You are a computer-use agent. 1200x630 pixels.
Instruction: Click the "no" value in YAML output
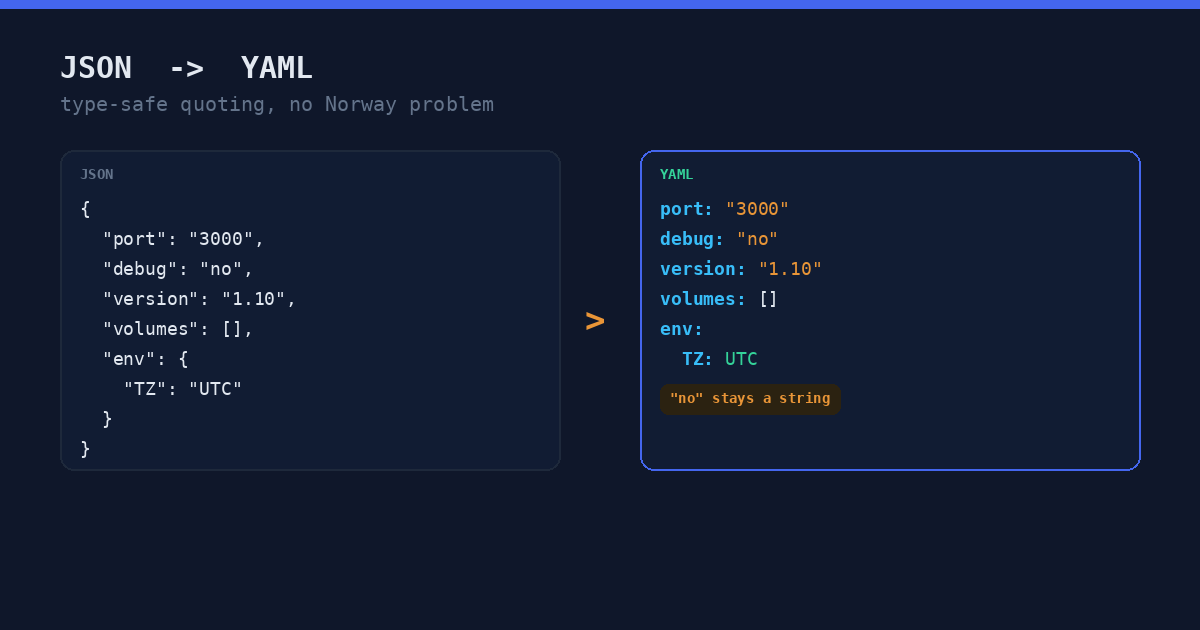click(758, 239)
